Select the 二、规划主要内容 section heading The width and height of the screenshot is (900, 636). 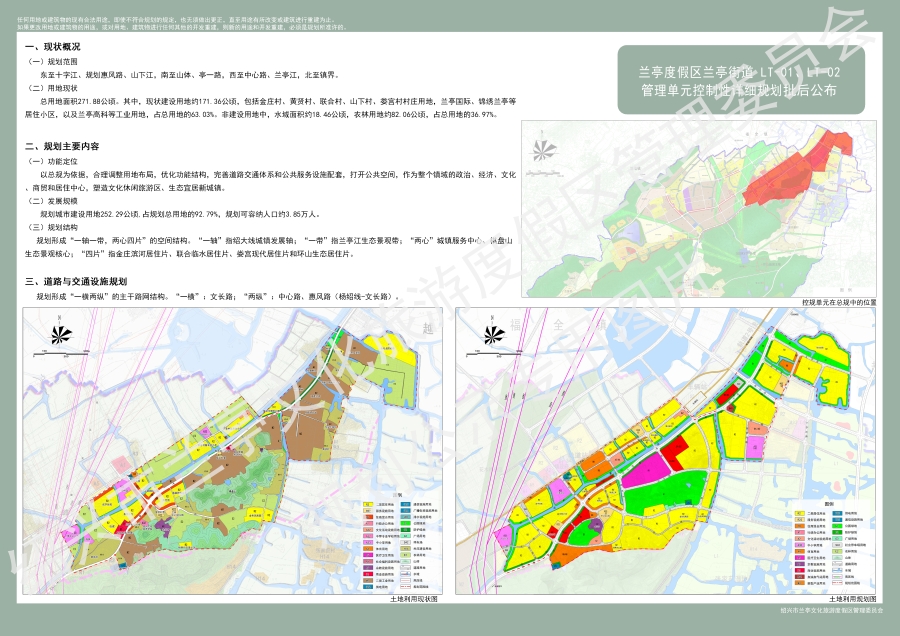69,146
